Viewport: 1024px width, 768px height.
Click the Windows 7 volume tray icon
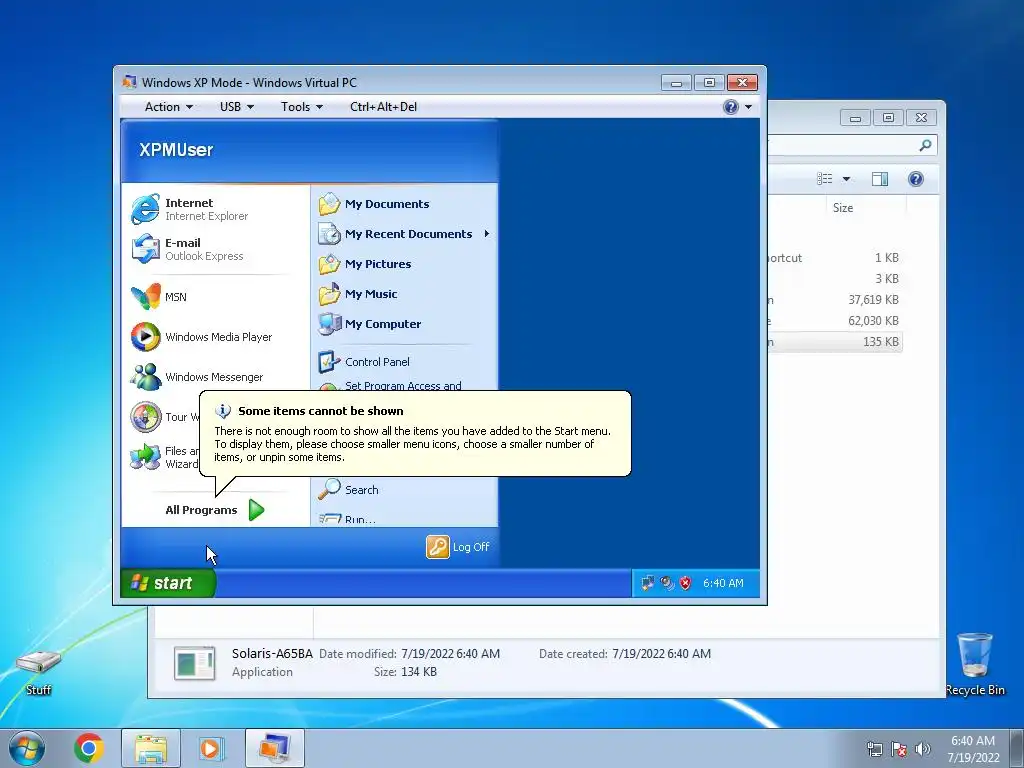click(923, 749)
